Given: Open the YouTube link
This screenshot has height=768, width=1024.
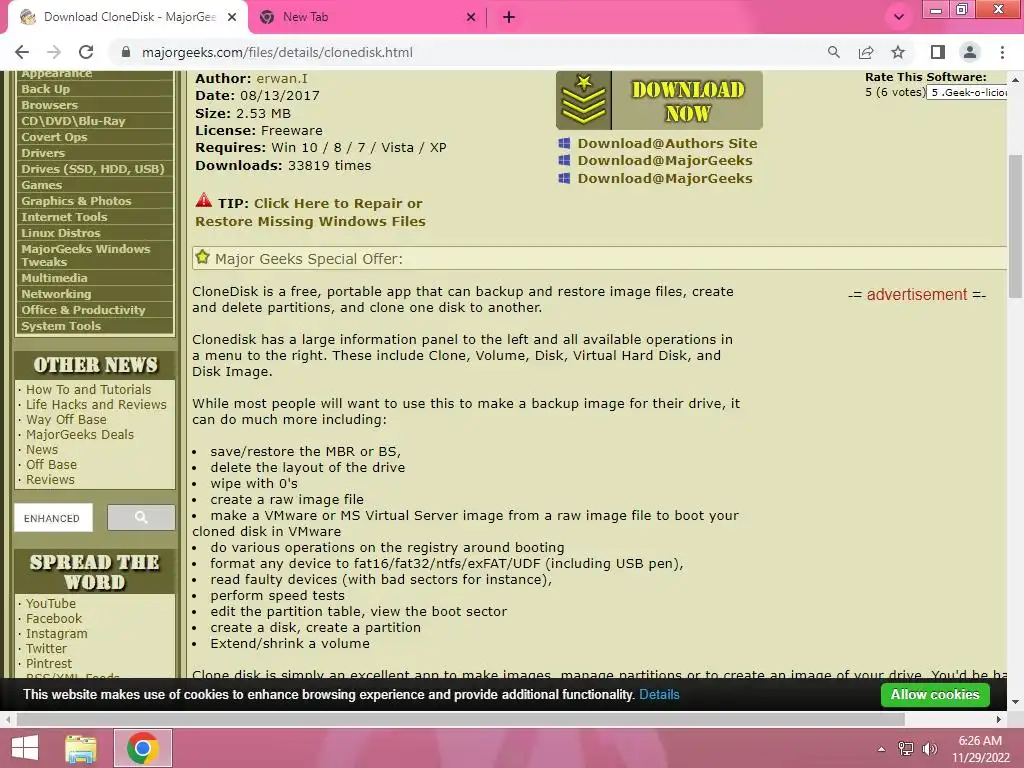Looking at the screenshot, I should pyautogui.click(x=50, y=603).
